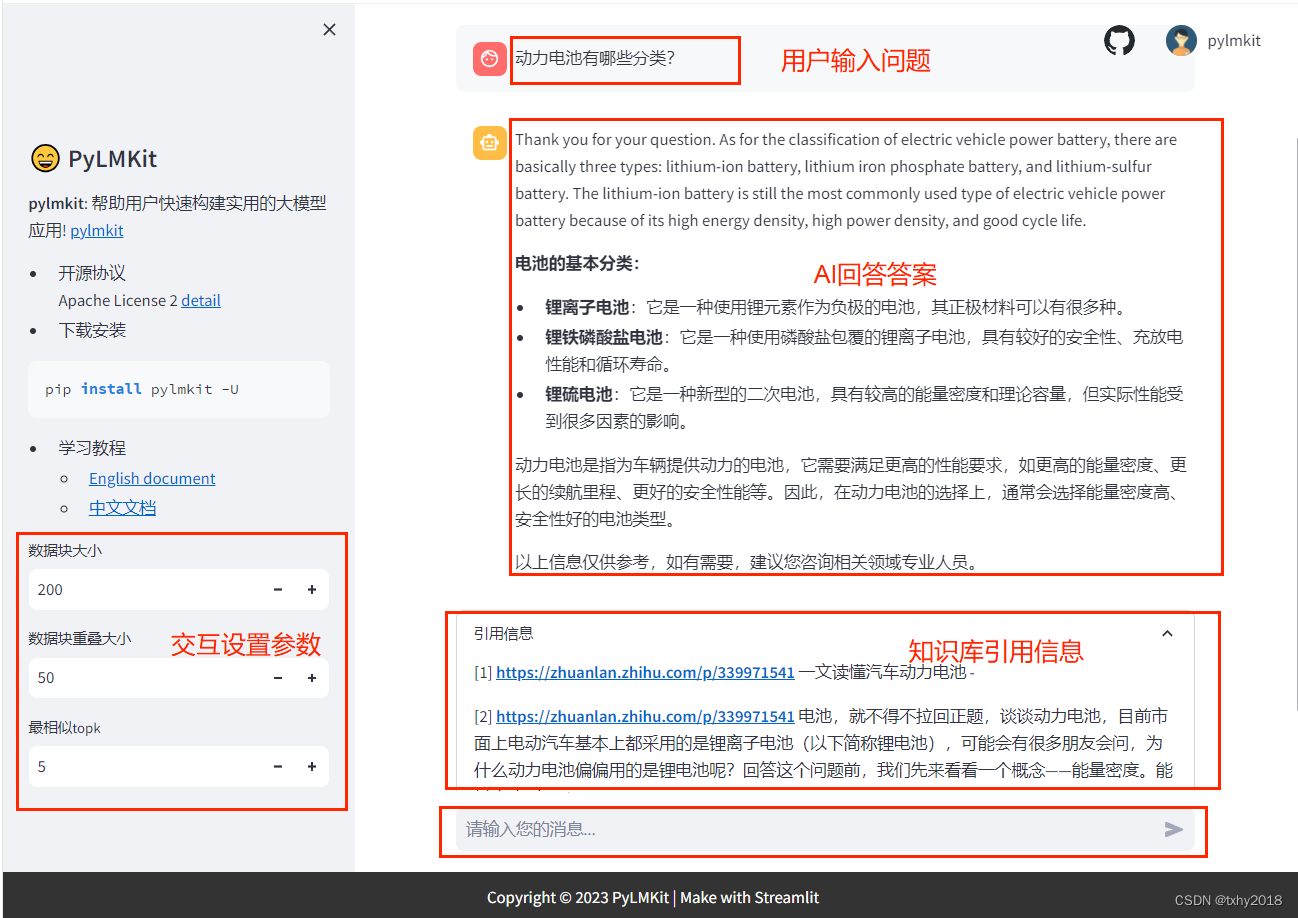
Task: Click the 数据块大小 value field showing 200
Action: click(145, 590)
